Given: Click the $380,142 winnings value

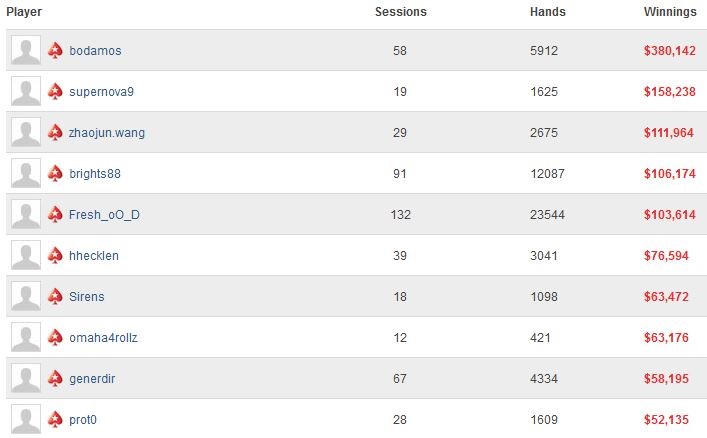Looking at the screenshot, I should tap(670, 51).
